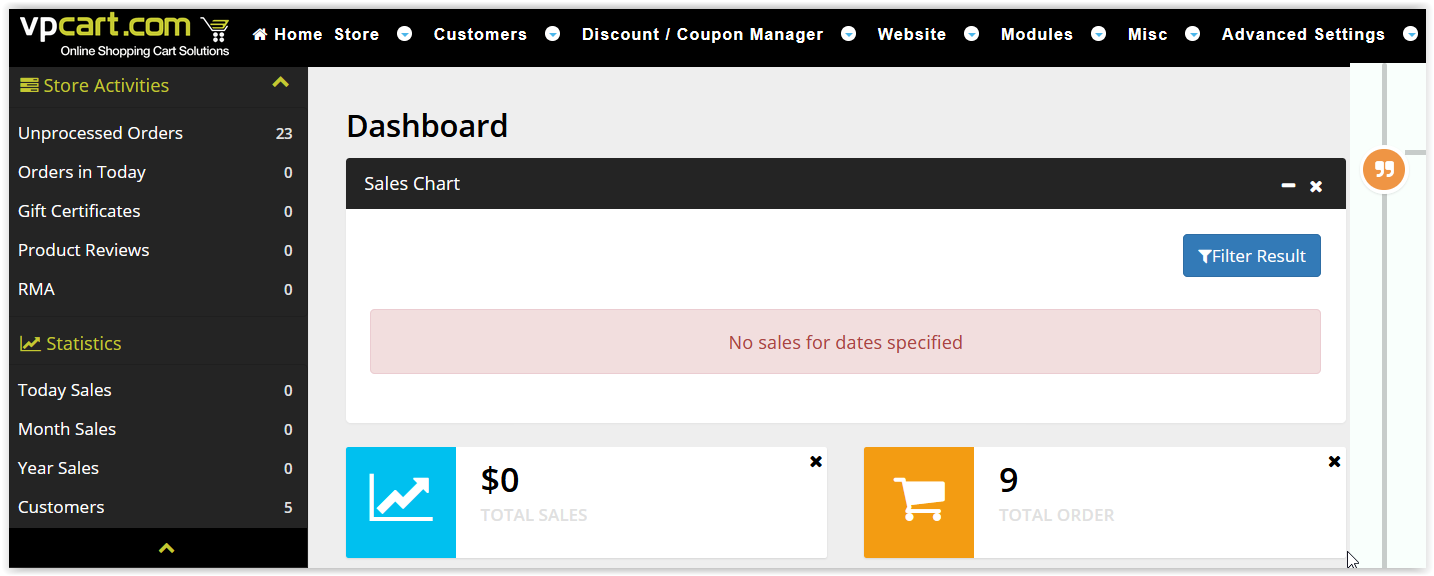Open the Store menu dropdown arrow
This screenshot has height=576, width=1434.
pos(404,34)
